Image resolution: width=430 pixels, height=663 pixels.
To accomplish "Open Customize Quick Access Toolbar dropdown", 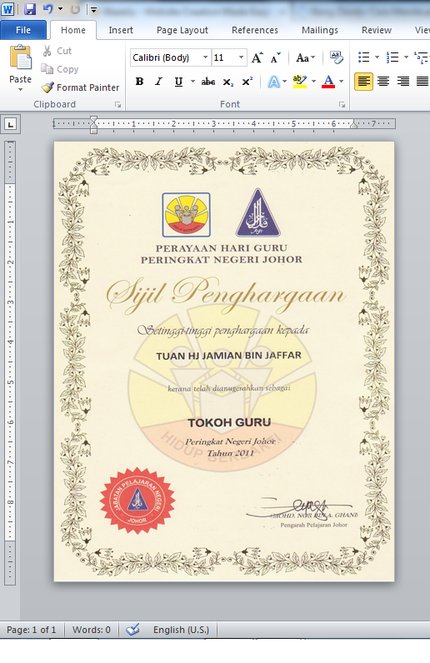I will click(93, 9).
